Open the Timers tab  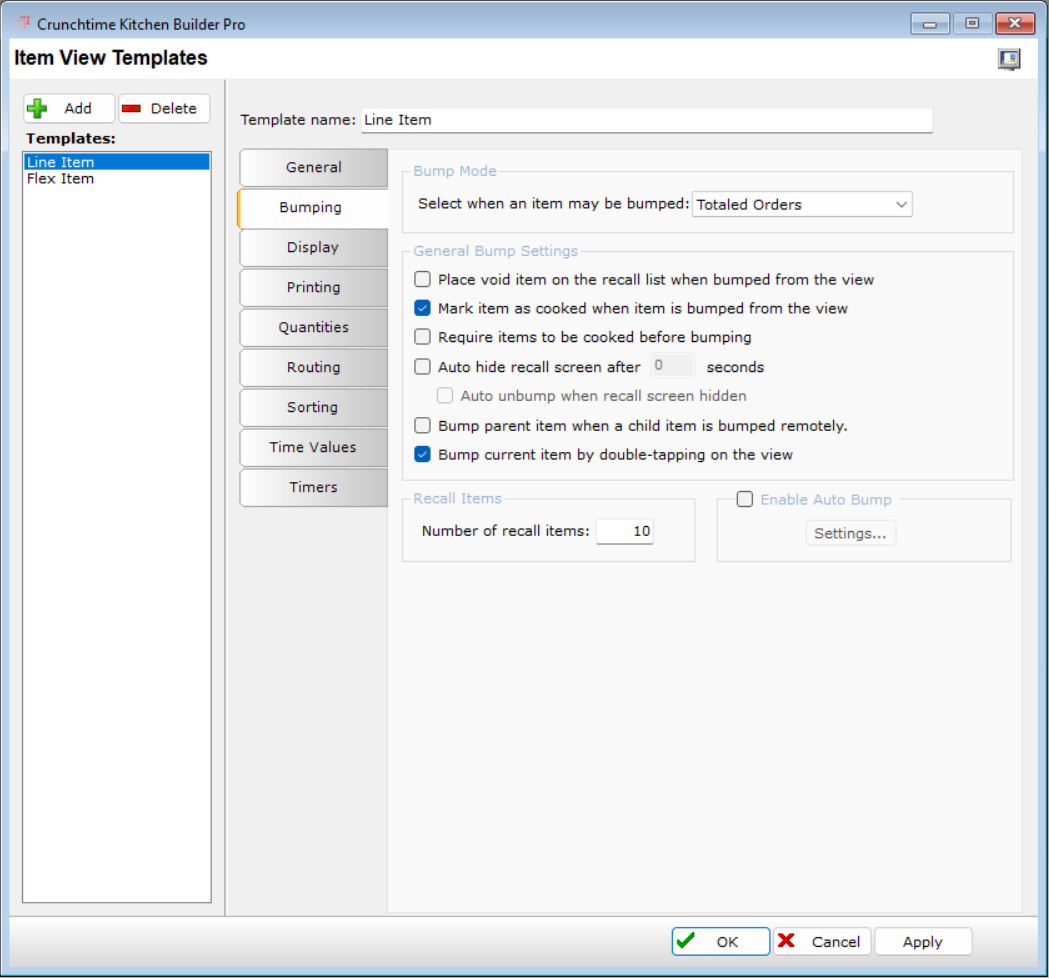tap(313, 488)
